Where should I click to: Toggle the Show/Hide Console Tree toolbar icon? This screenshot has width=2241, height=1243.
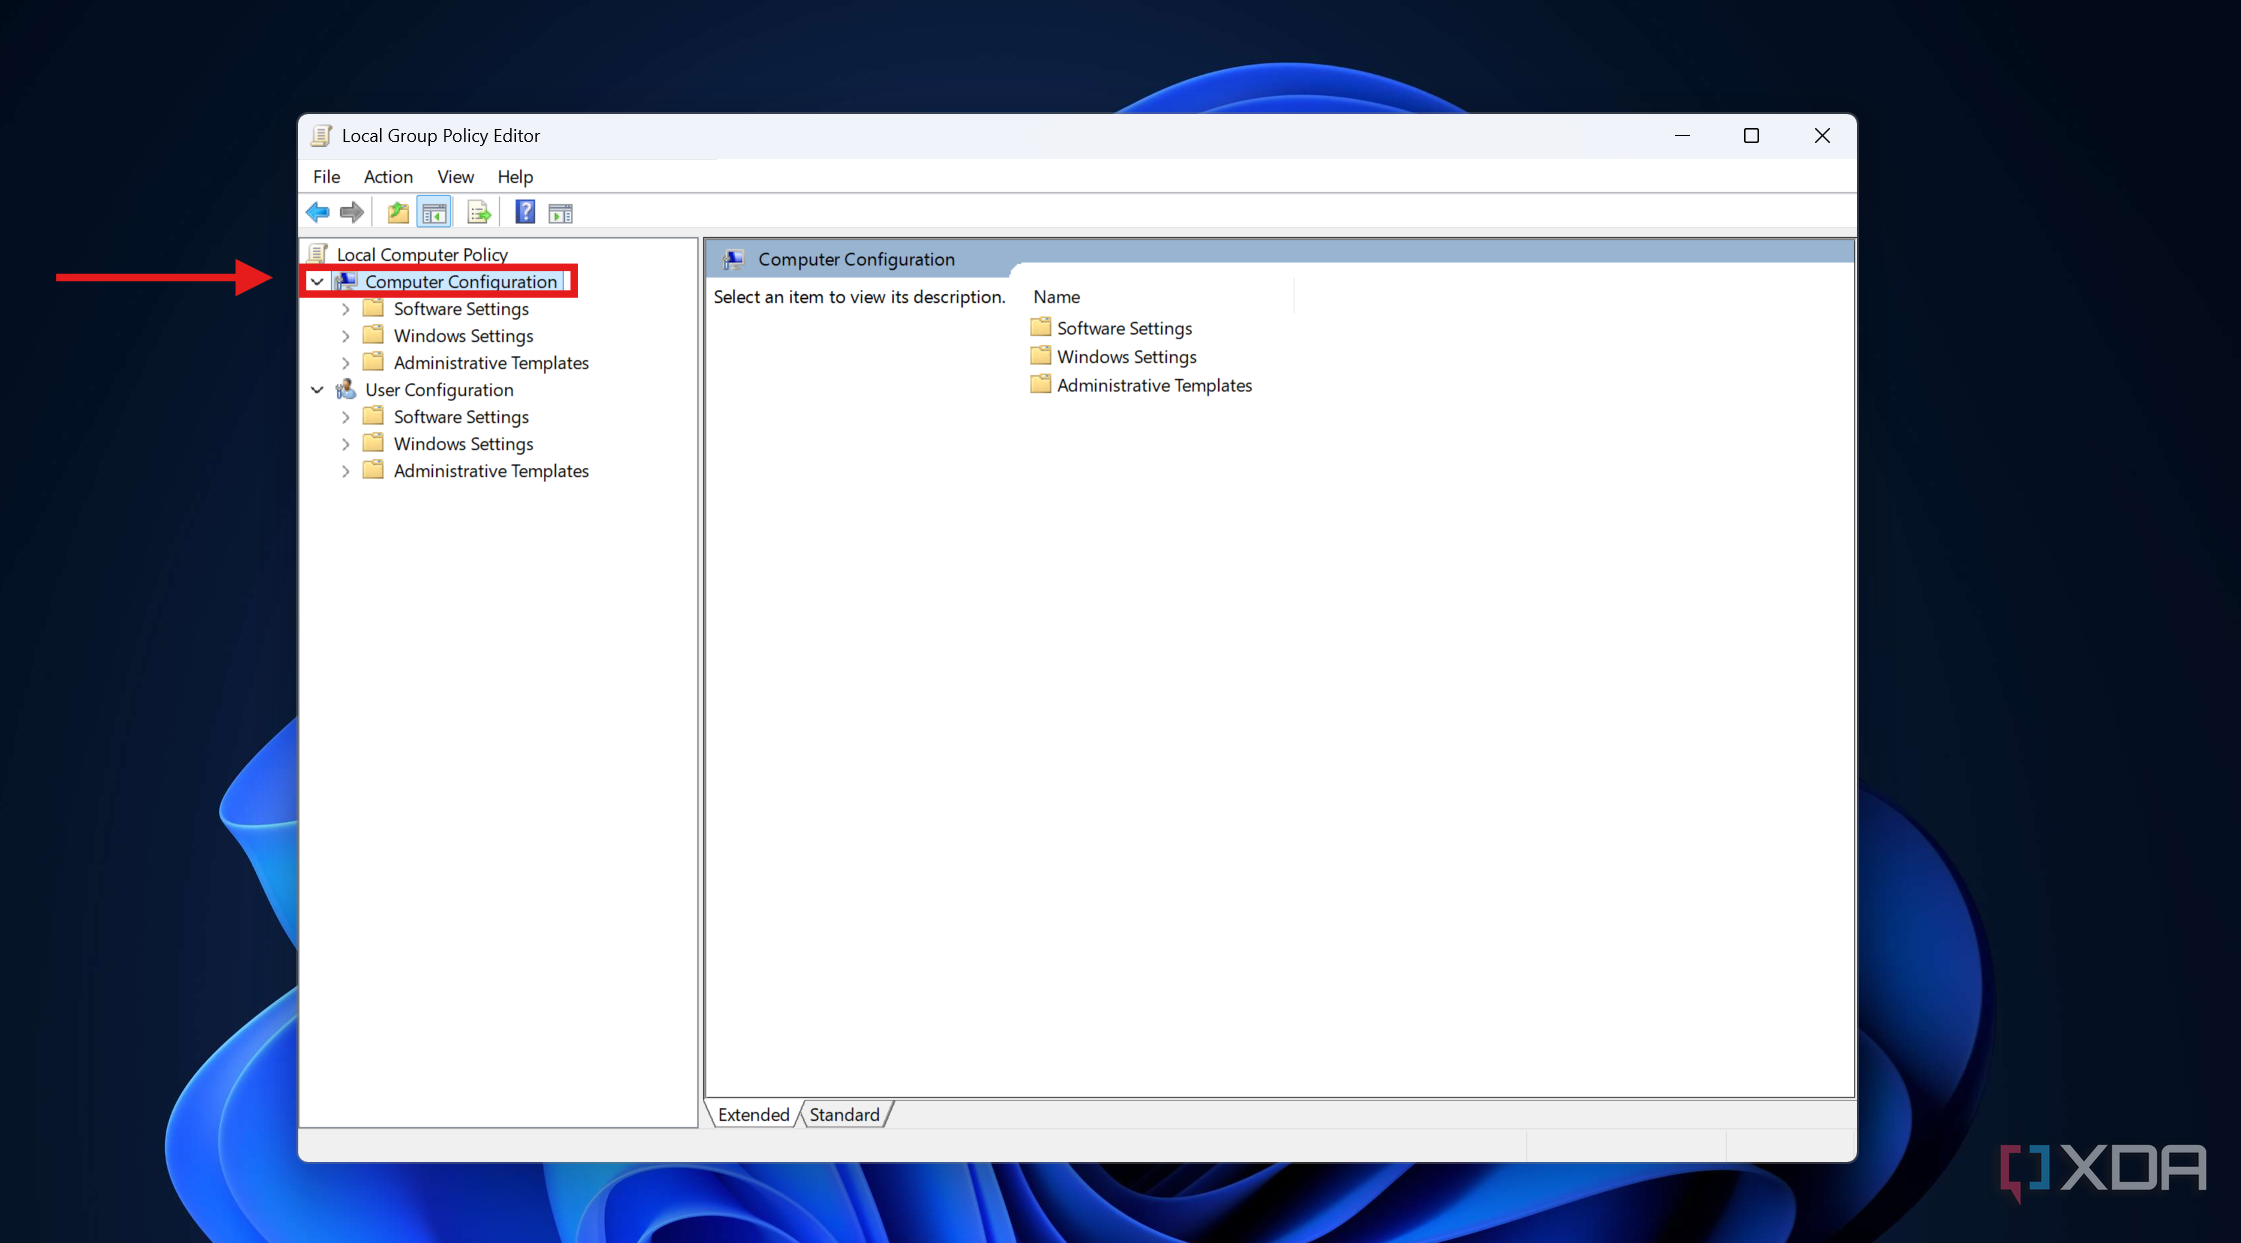click(434, 212)
